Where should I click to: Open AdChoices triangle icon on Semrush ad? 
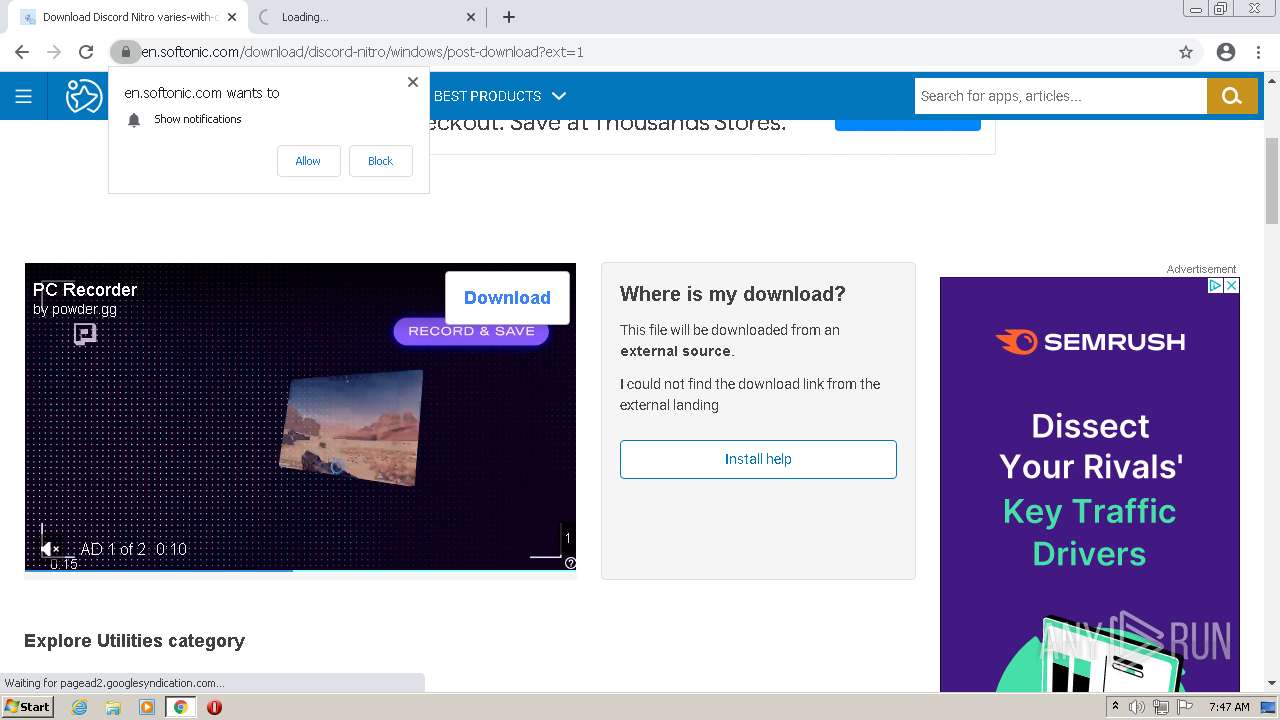coord(1216,285)
